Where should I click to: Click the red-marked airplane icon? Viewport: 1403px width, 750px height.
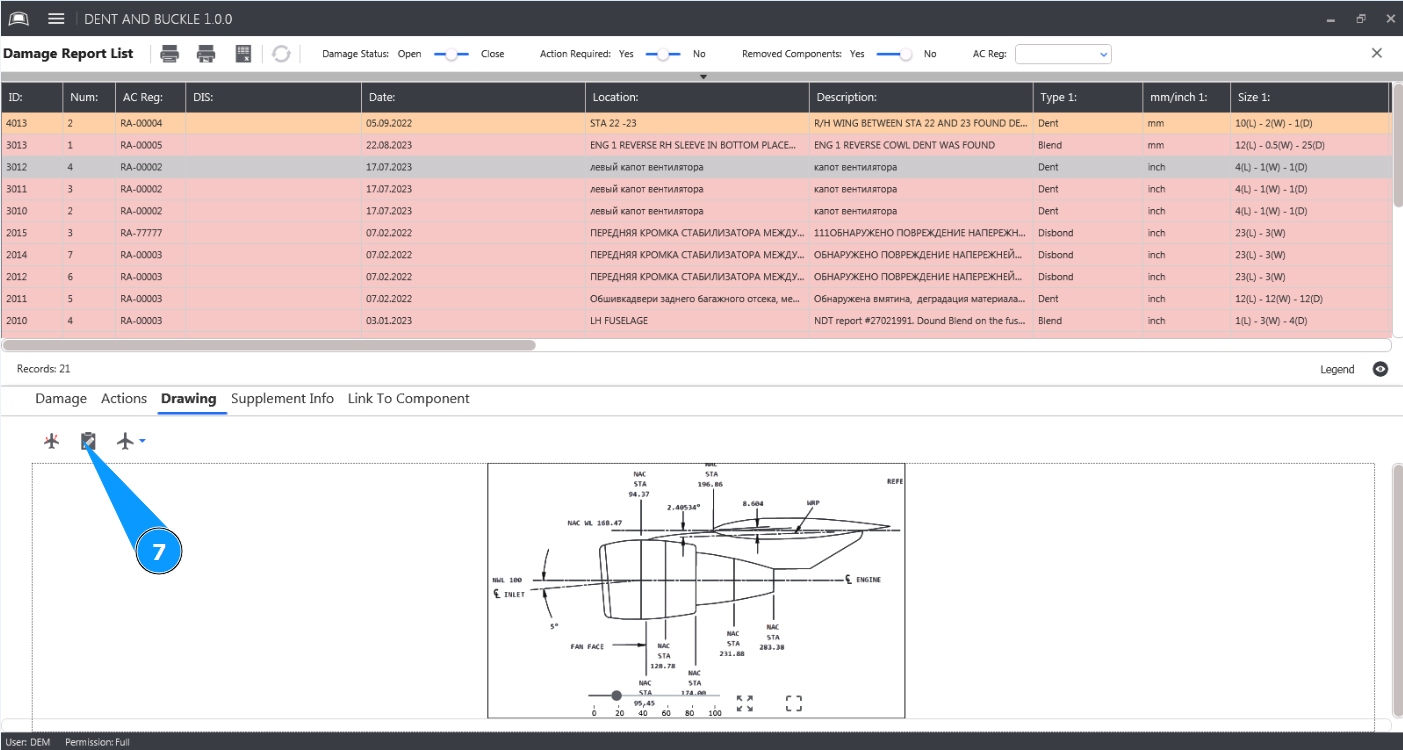click(x=52, y=441)
